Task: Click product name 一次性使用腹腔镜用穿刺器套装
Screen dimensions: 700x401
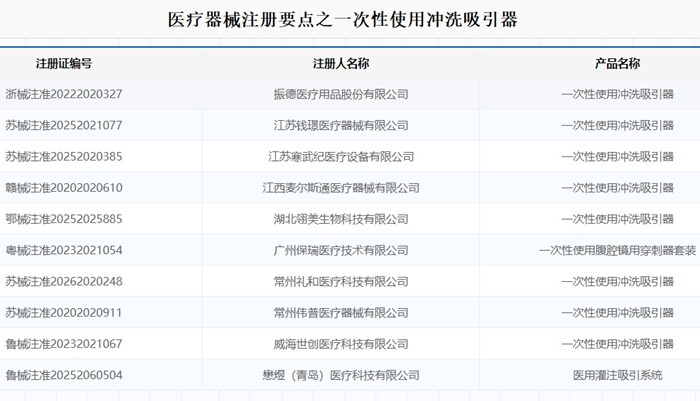Action: click(617, 251)
